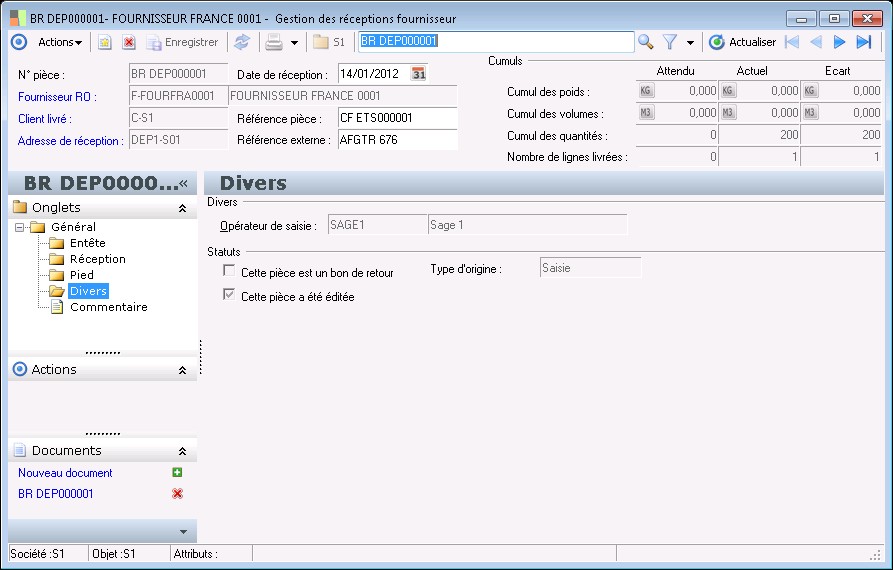Open the calendar date picker icon

[x=419, y=74]
